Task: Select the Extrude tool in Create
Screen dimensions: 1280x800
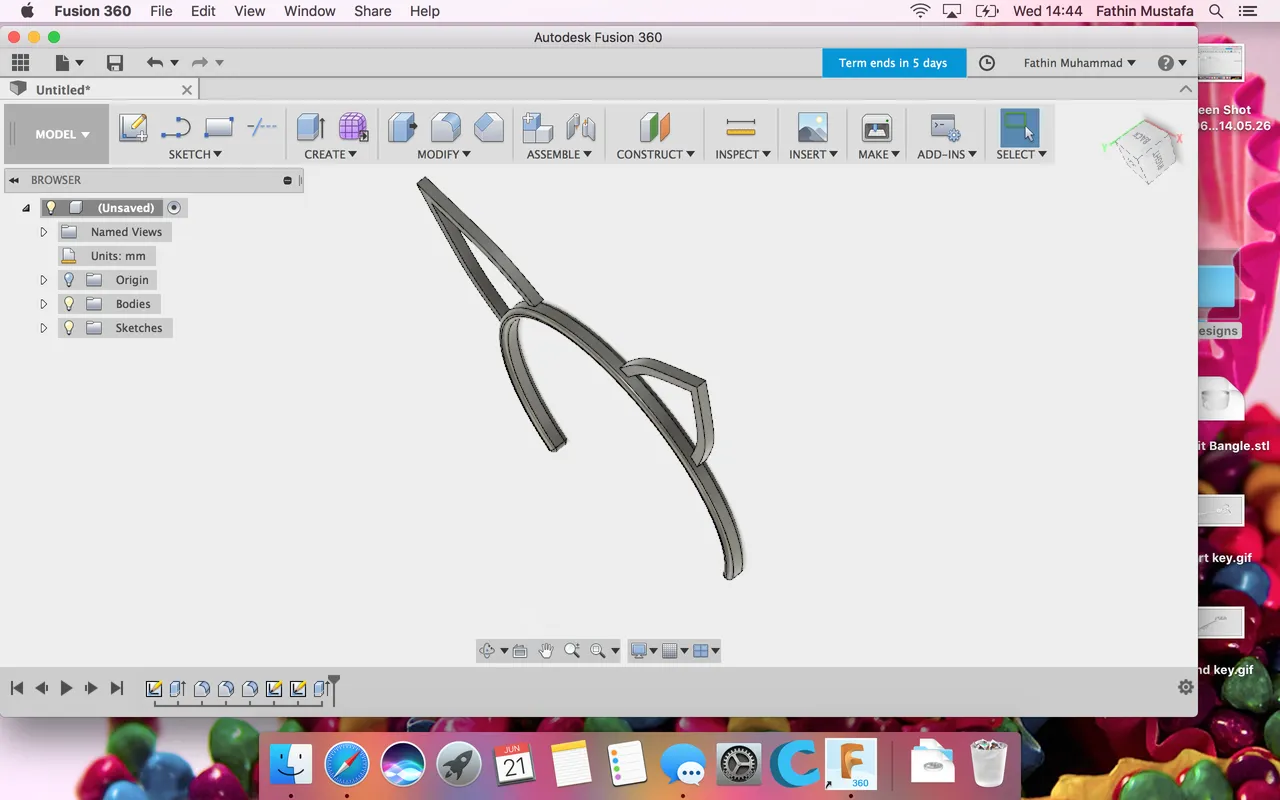Action: 311,127
